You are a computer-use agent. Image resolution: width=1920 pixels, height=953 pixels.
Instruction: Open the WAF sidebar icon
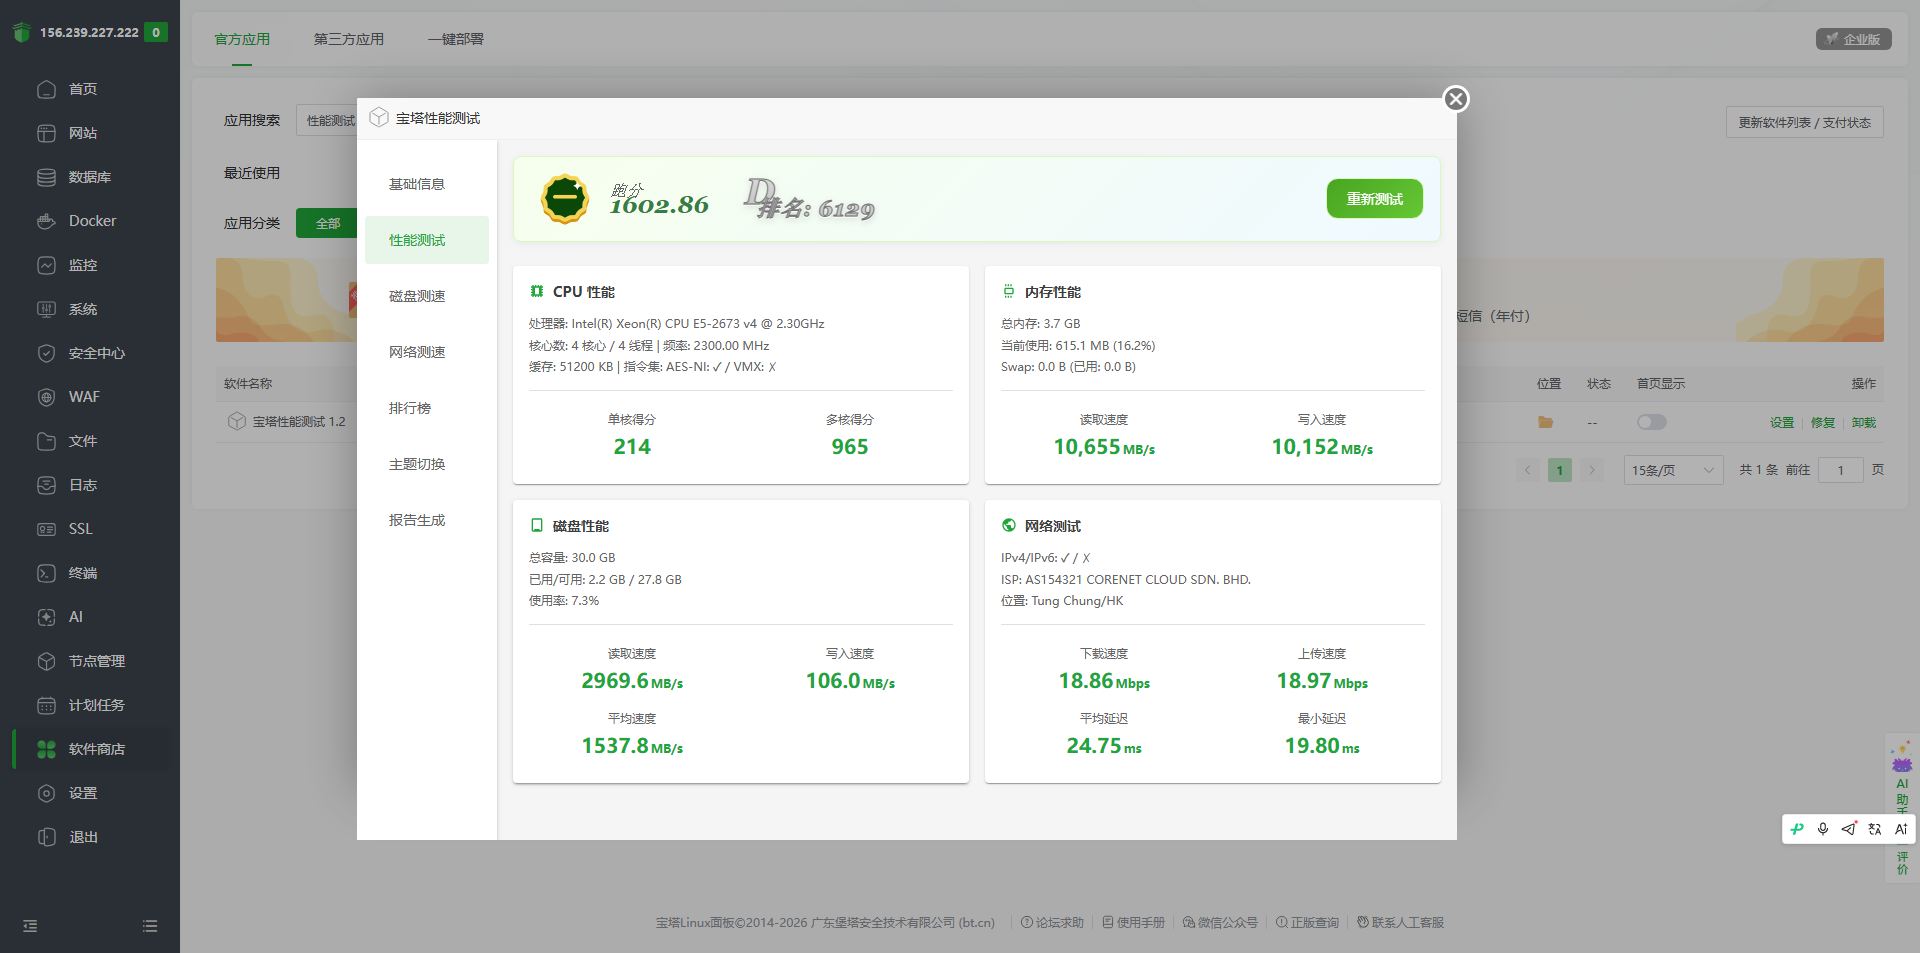click(x=46, y=397)
